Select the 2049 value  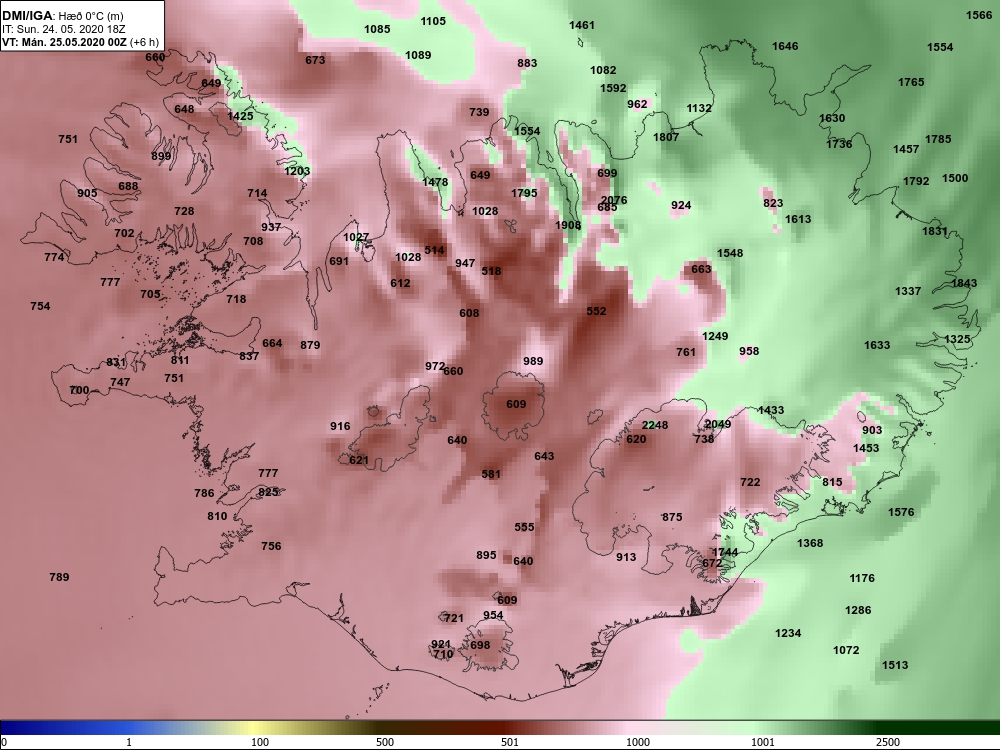(x=718, y=424)
